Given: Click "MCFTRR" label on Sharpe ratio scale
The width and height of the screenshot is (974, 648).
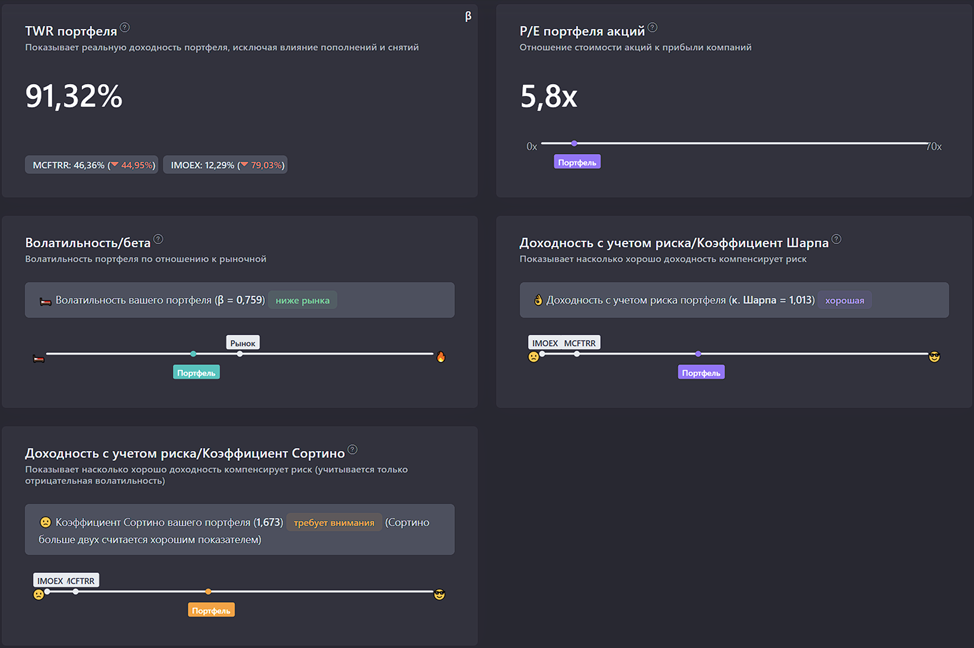Looking at the screenshot, I should click(x=581, y=343).
